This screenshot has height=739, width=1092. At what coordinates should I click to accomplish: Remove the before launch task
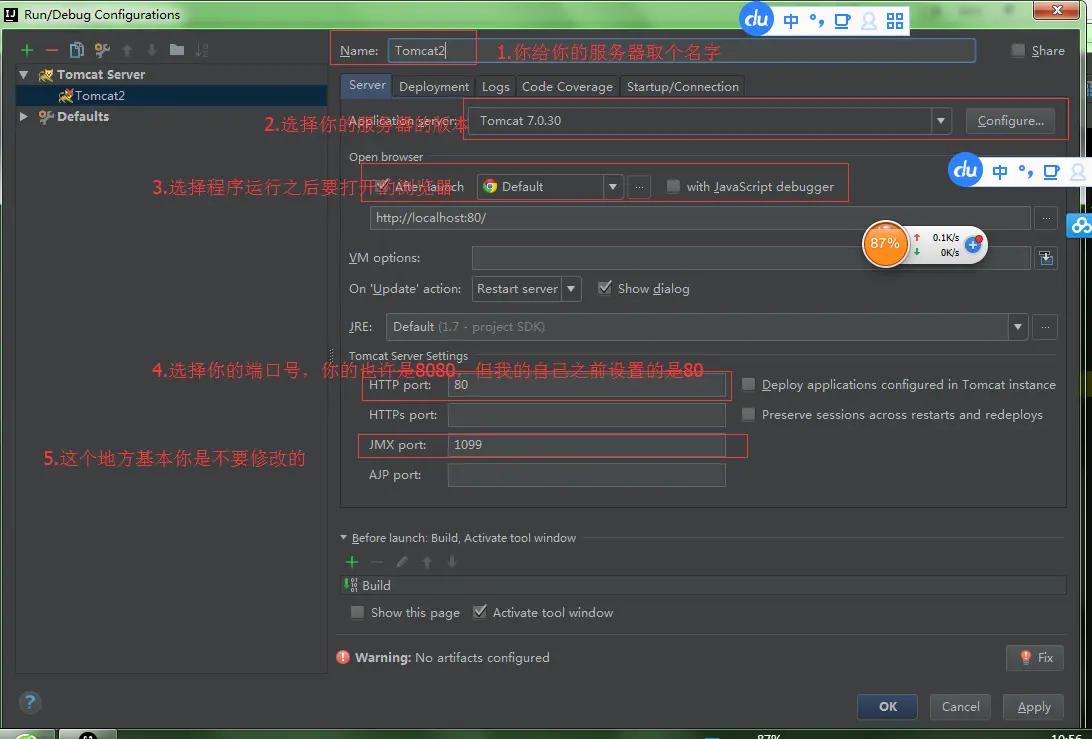click(x=377, y=562)
